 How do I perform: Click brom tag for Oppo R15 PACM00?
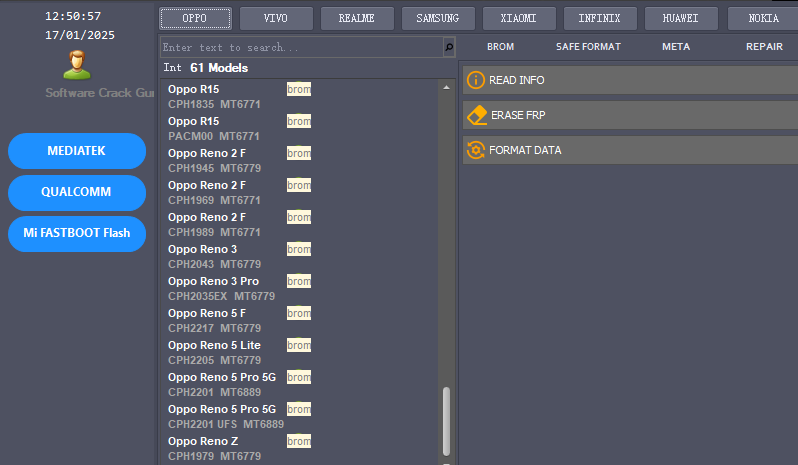pyautogui.click(x=299, y=121)
